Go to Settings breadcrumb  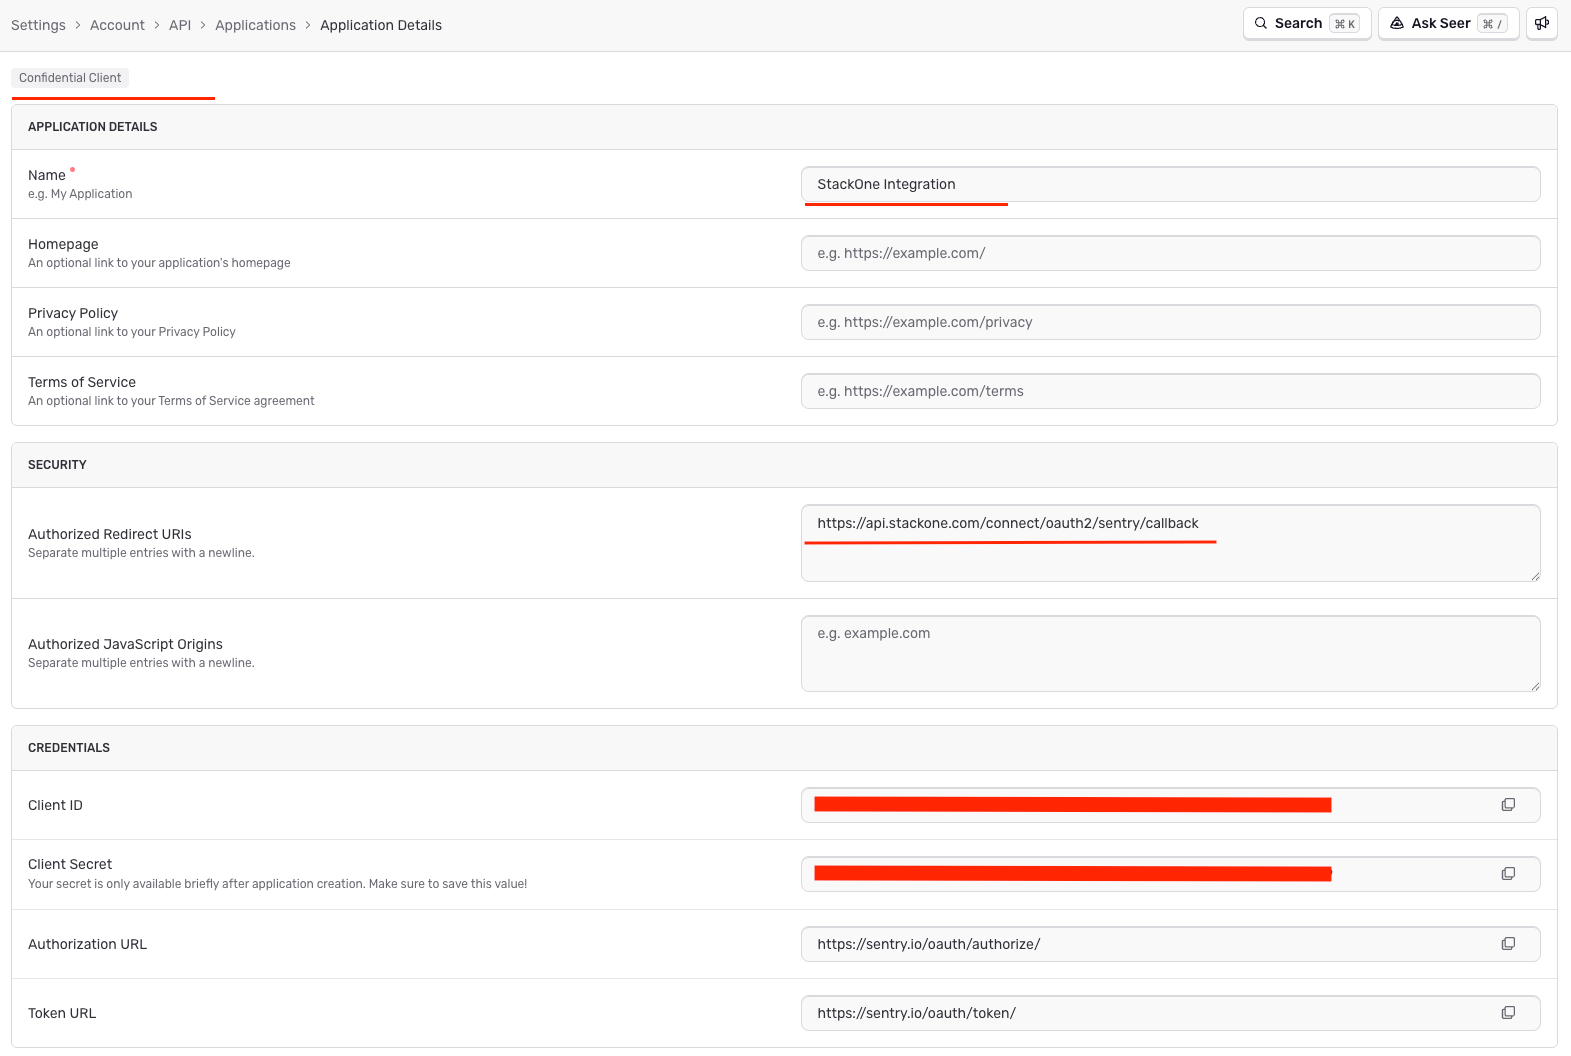38,25
